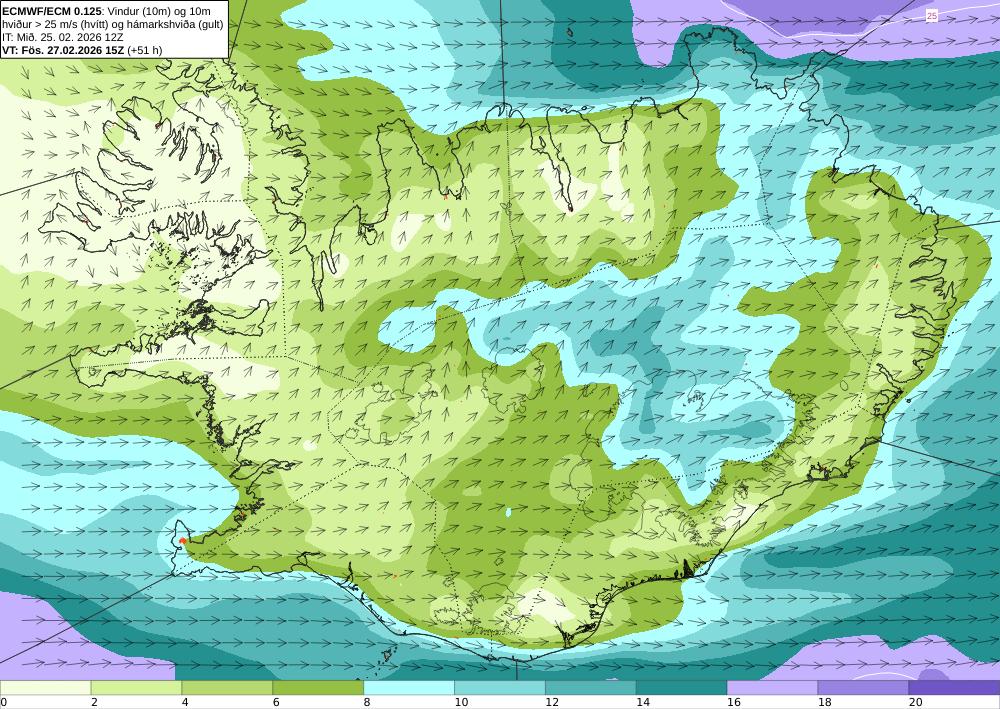Pick the 4–6 medium green legend swatch

[227, 687]
